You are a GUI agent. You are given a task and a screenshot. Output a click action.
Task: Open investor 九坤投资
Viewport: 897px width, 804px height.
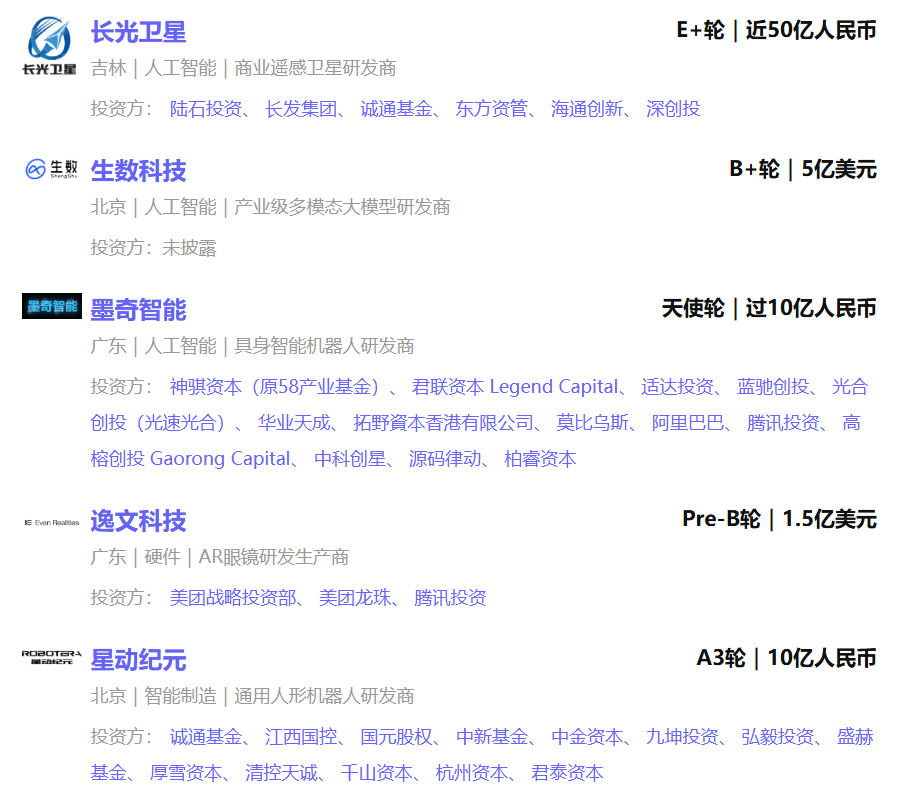682,737
